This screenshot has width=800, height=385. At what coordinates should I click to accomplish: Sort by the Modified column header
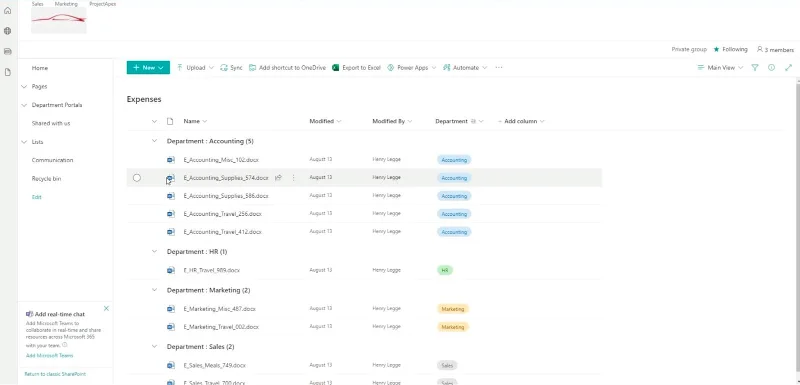(325, 121)
